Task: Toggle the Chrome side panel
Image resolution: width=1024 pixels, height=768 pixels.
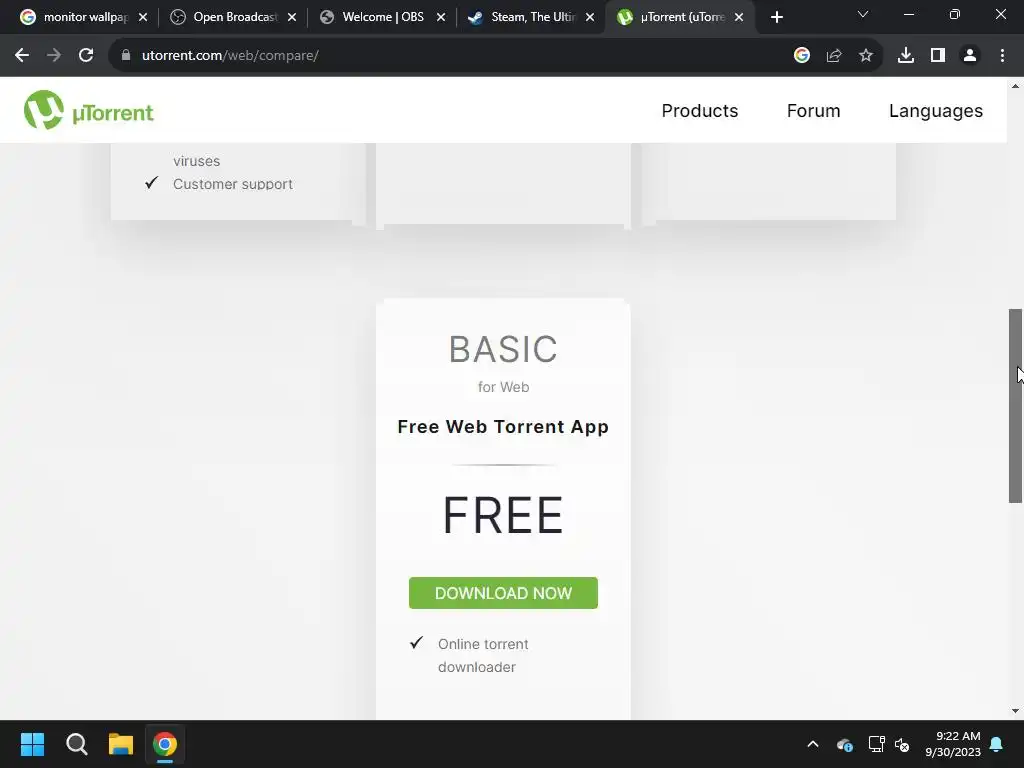Action: pyautogui.click(x=938, y=56)
